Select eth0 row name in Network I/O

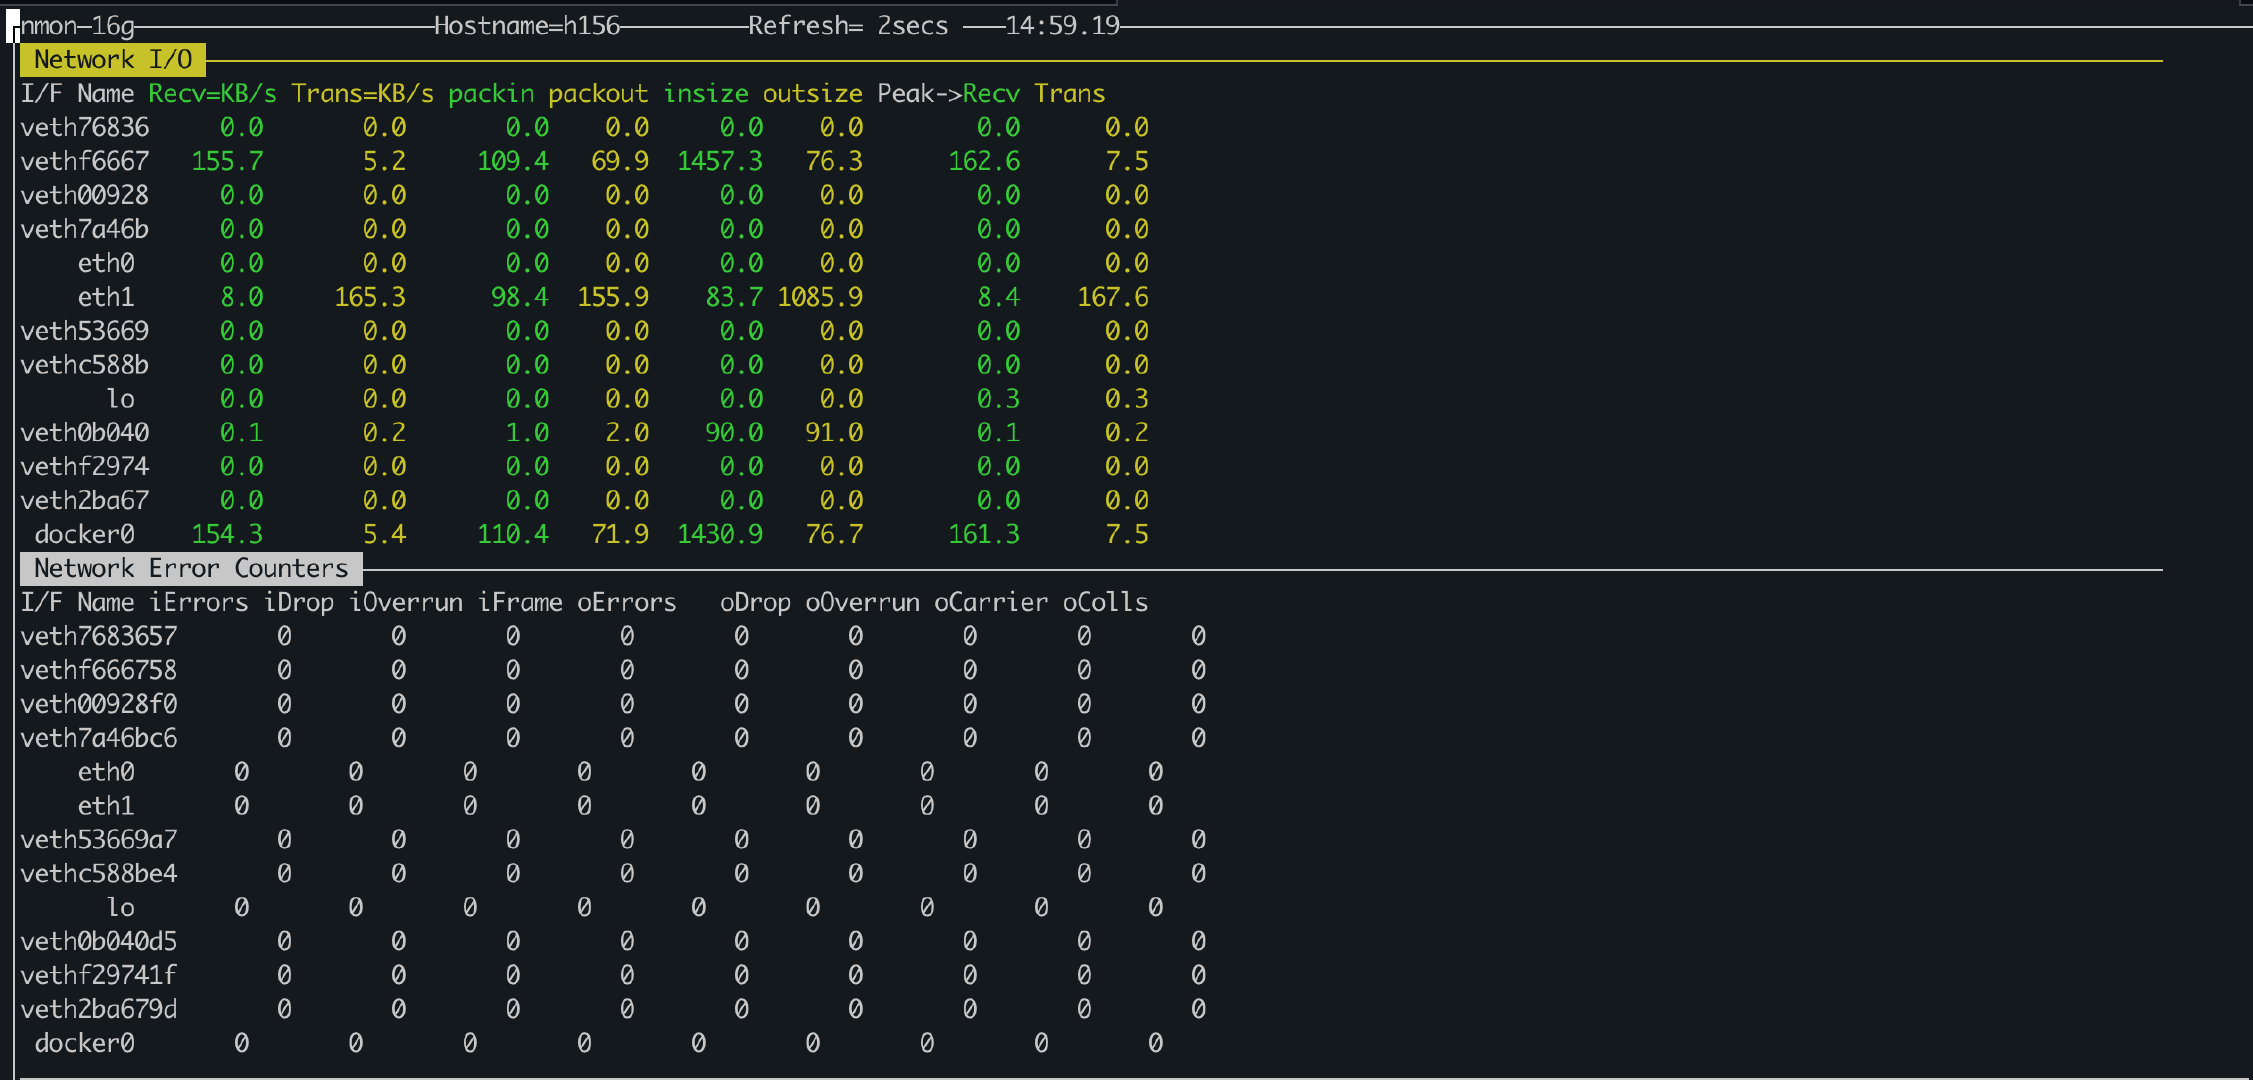[106, 263]
